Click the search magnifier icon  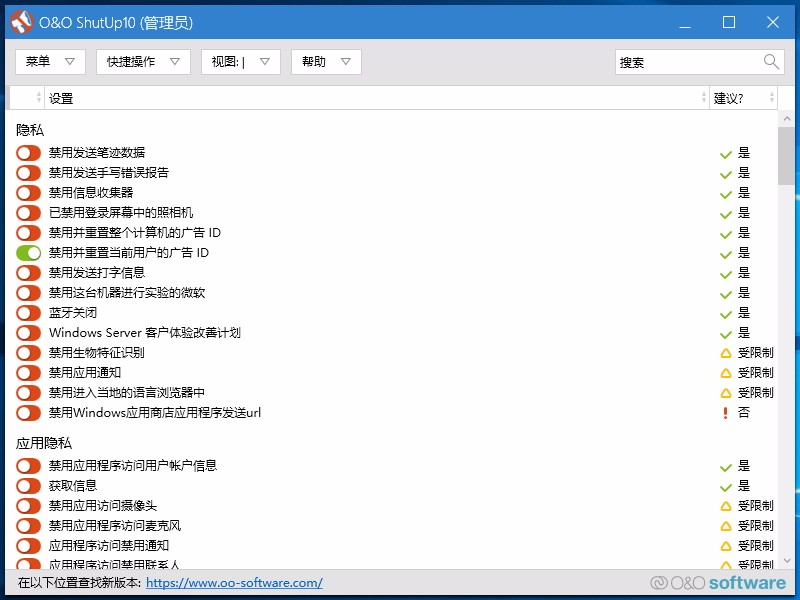tap(771, 62)
